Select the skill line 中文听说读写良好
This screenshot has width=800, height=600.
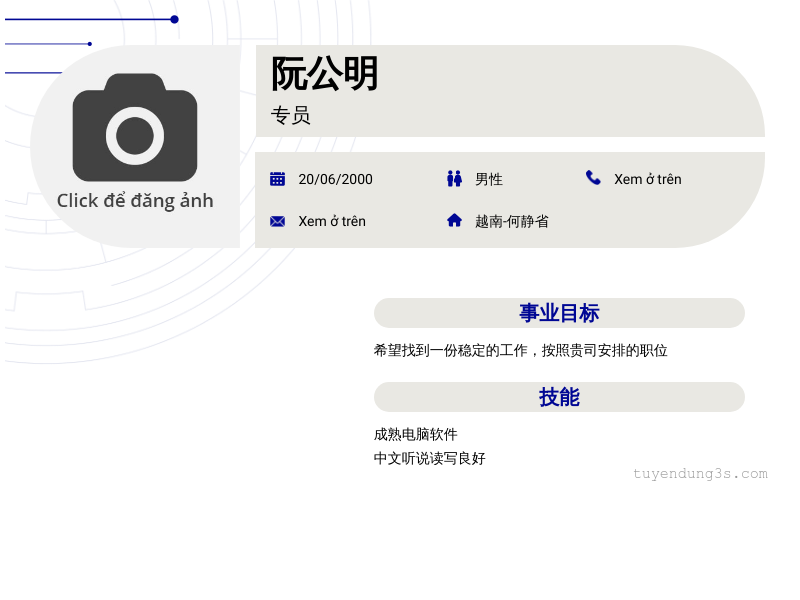point(430,458)
